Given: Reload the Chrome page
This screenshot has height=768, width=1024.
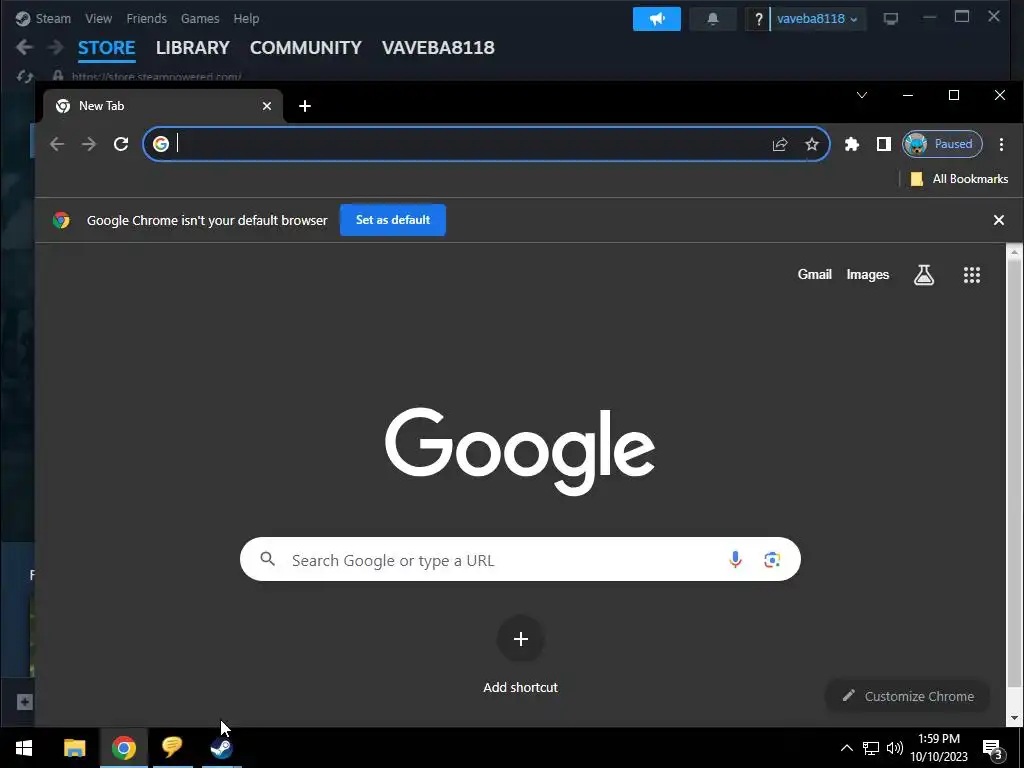Looking at the screenshot, I should [x=121, y=144].
